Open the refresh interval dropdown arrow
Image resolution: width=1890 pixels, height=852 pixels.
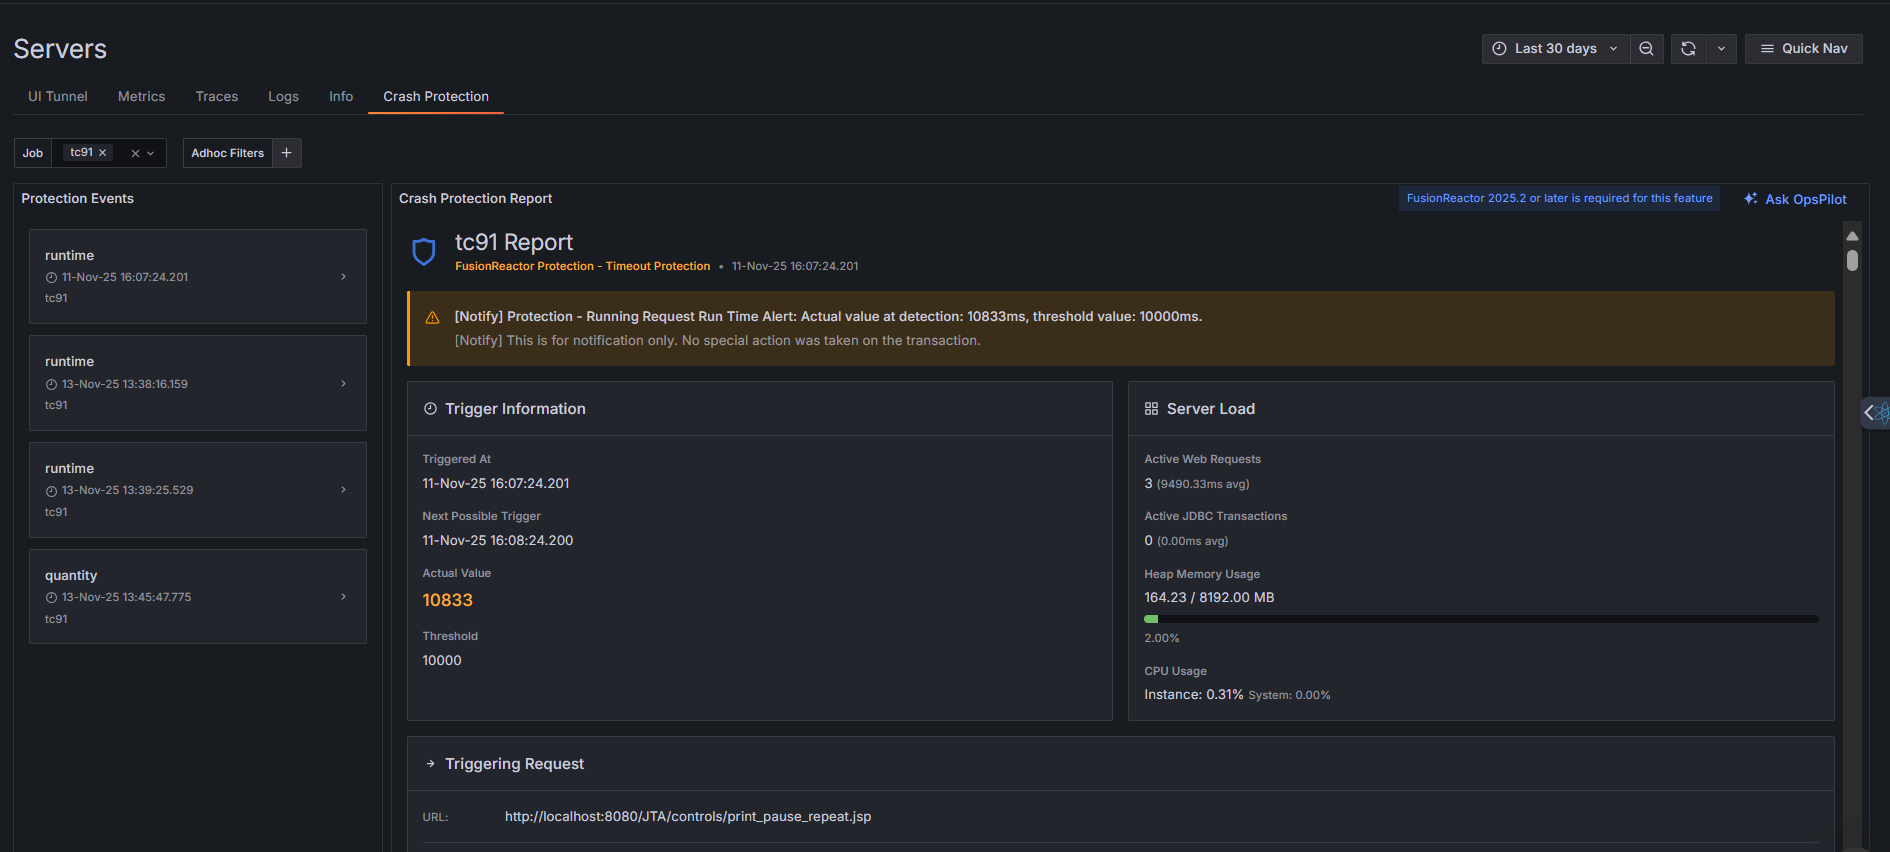1721,49
